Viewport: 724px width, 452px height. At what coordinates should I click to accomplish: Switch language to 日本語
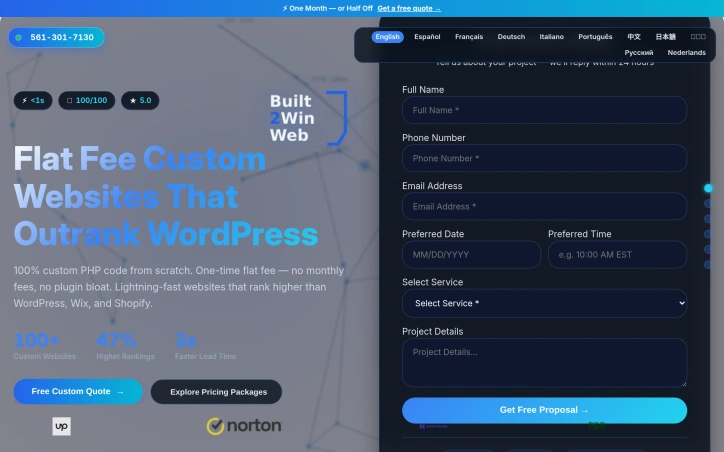click(x=665, y=37)
